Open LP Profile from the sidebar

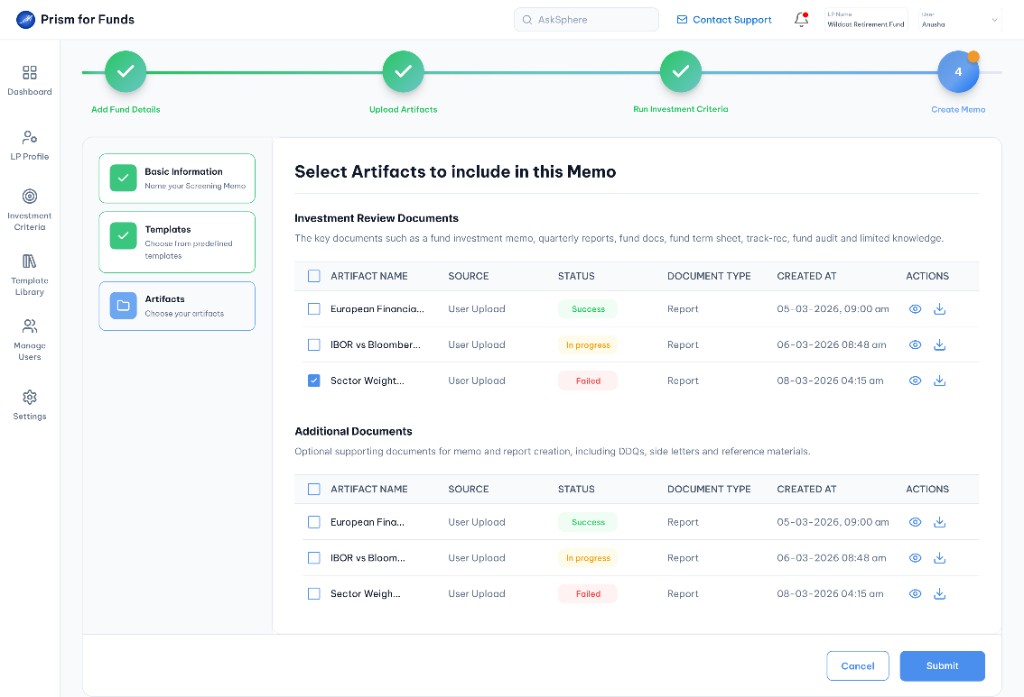[29, 137]
